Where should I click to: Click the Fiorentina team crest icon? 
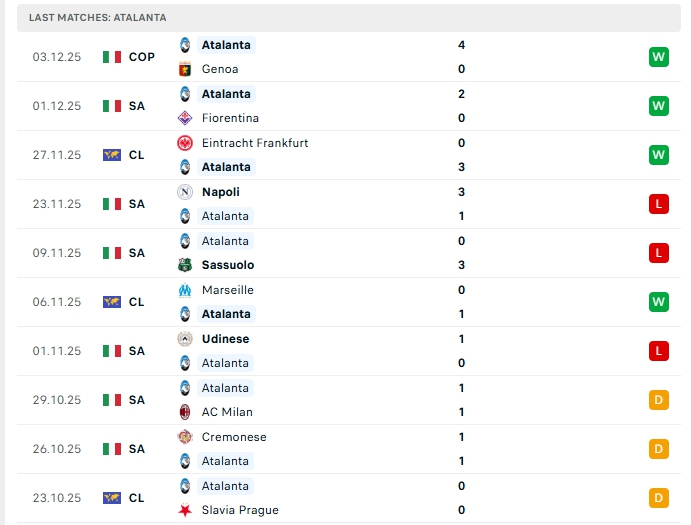(x=185, y=118)
